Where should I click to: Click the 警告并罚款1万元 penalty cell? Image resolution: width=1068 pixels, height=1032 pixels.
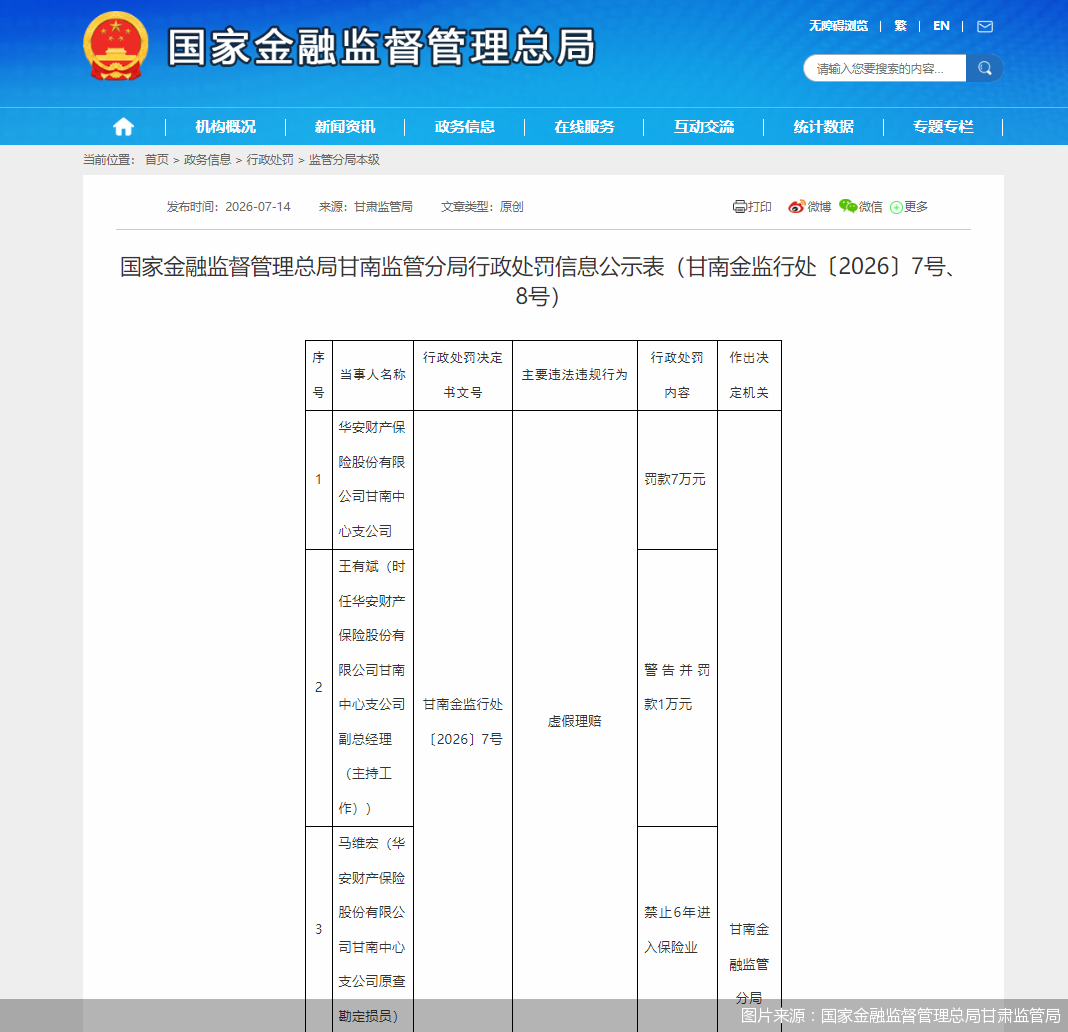coord(677,687)
